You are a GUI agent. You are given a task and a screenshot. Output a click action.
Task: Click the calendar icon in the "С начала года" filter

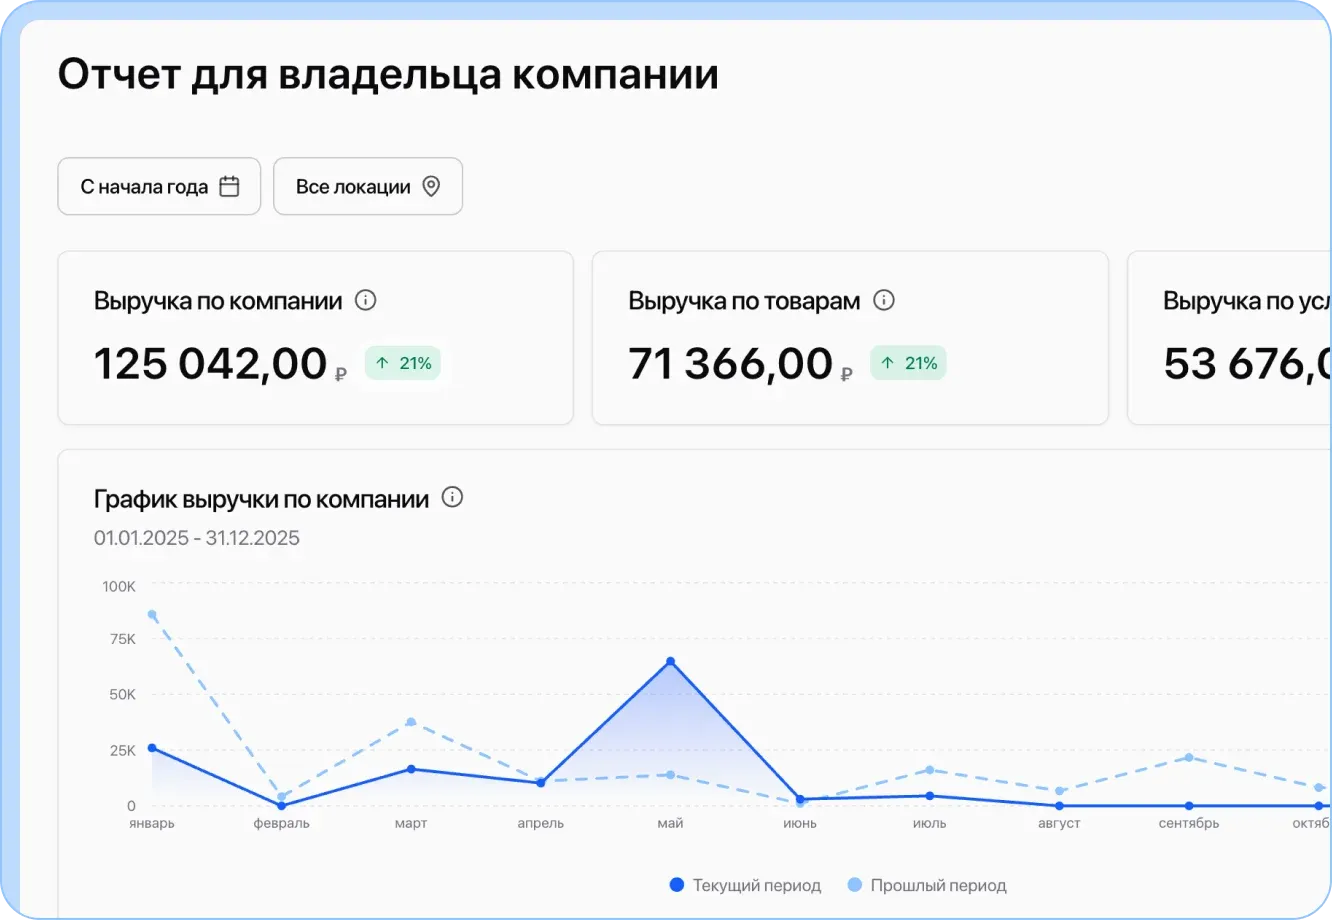click(x=231, y=185)
